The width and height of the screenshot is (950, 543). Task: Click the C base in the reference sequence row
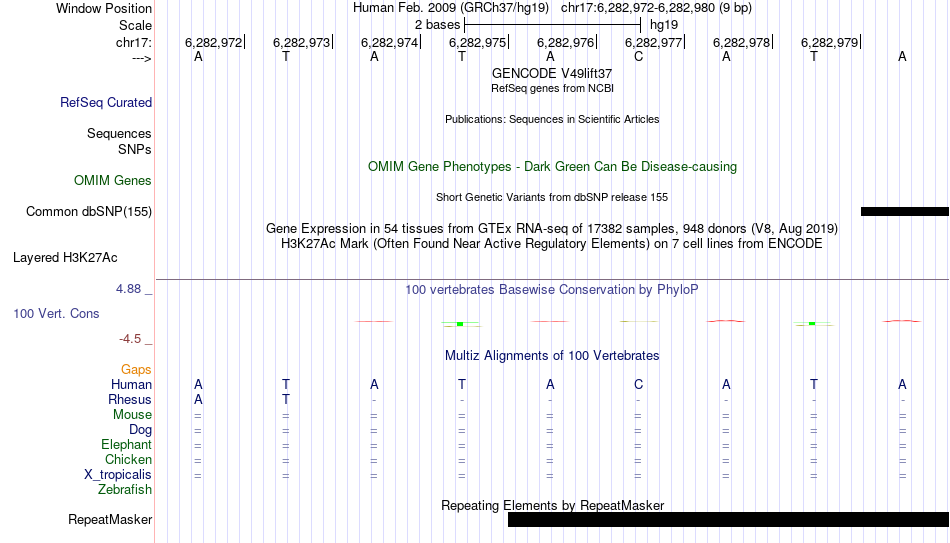tap(638, 56)
